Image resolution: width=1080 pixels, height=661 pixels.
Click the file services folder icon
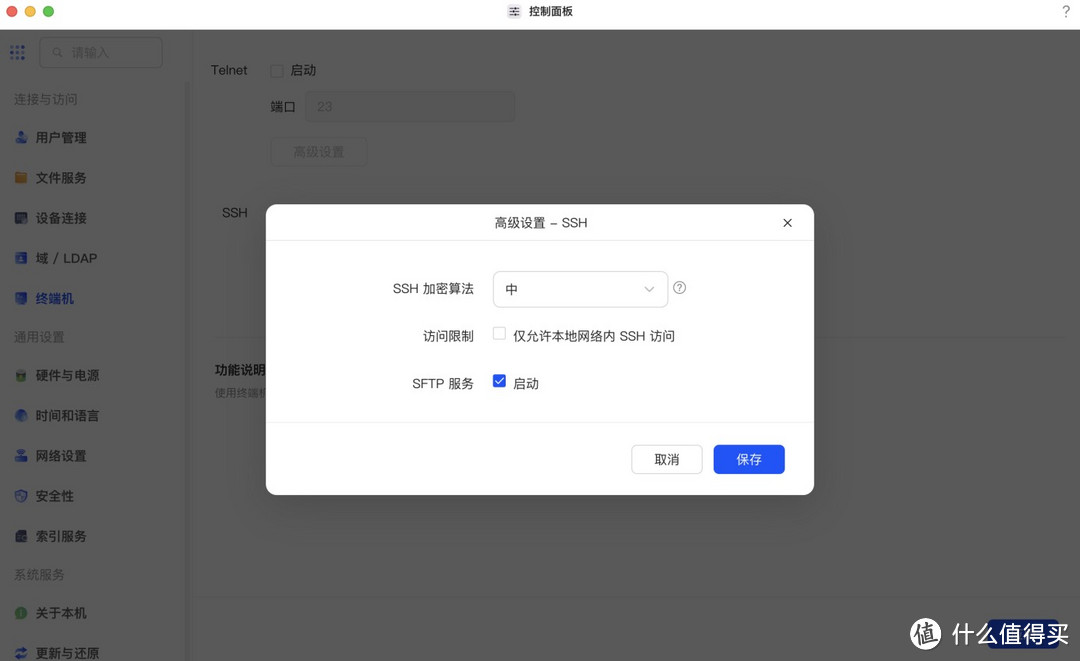[21, 178]
